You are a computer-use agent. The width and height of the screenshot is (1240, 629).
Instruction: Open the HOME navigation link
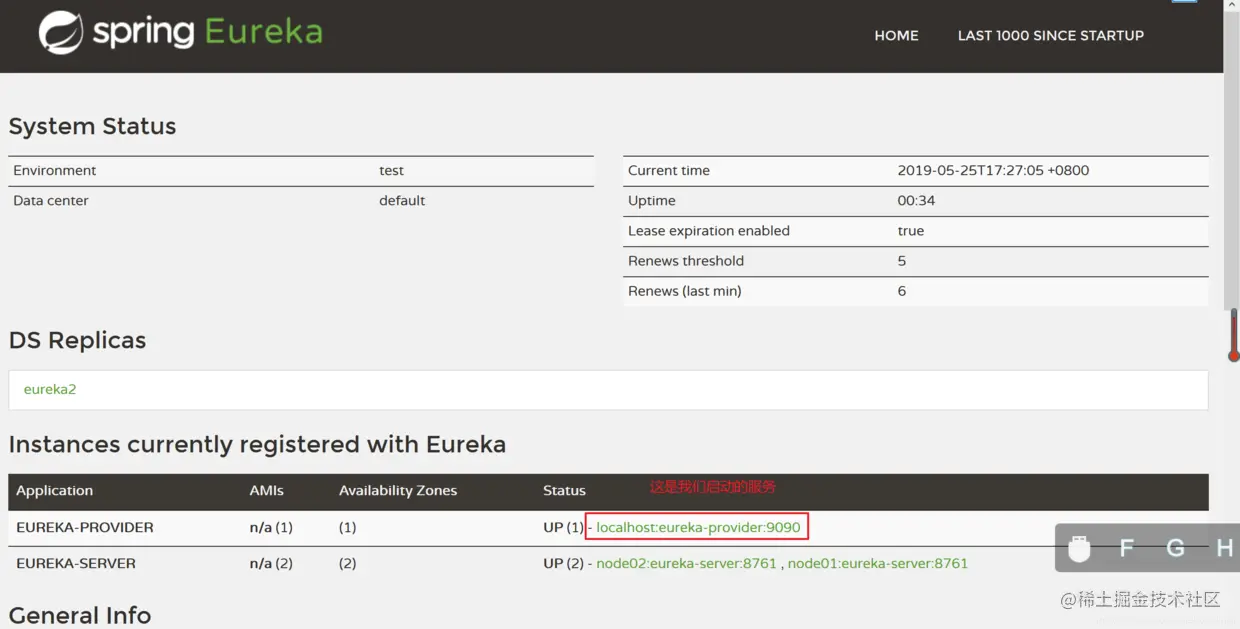[896, 35]
